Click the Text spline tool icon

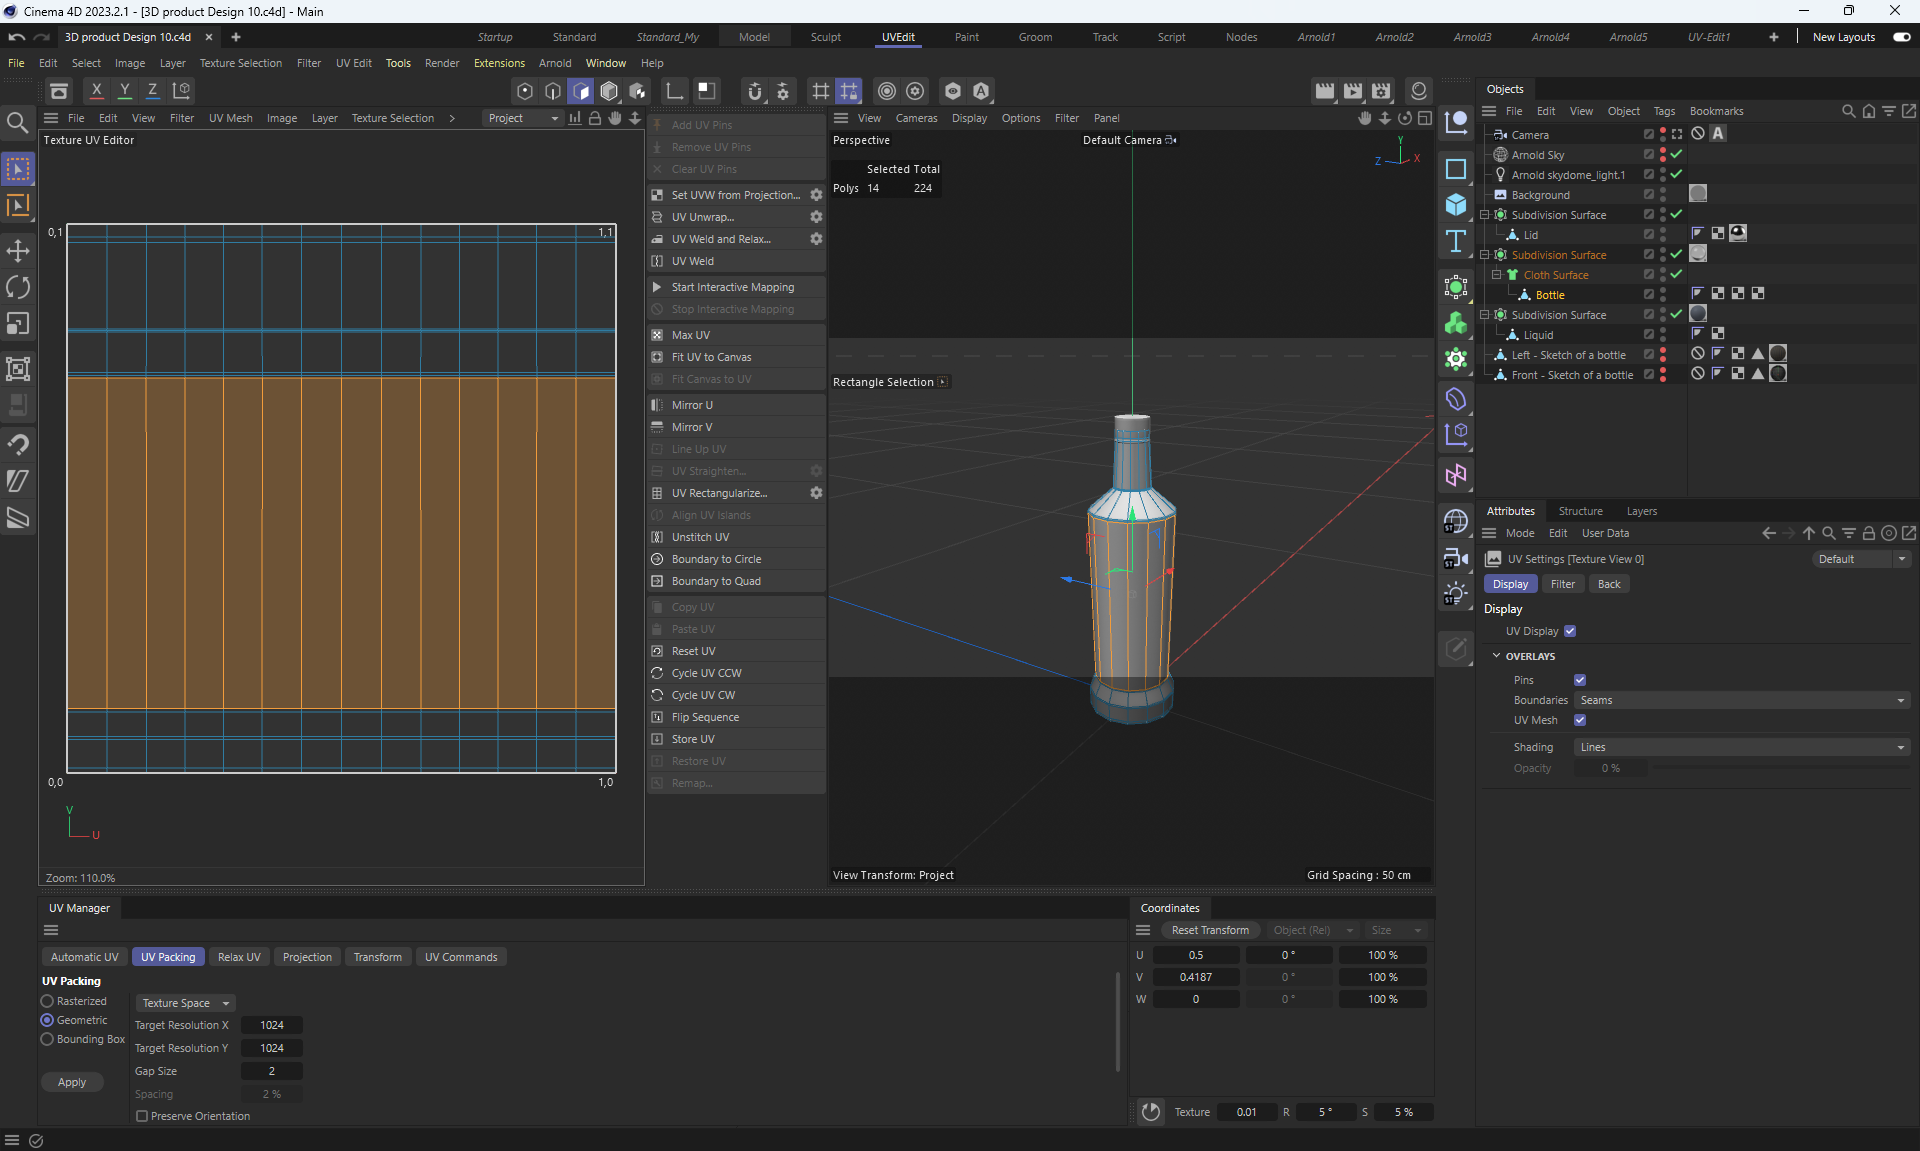point(1456,241)
